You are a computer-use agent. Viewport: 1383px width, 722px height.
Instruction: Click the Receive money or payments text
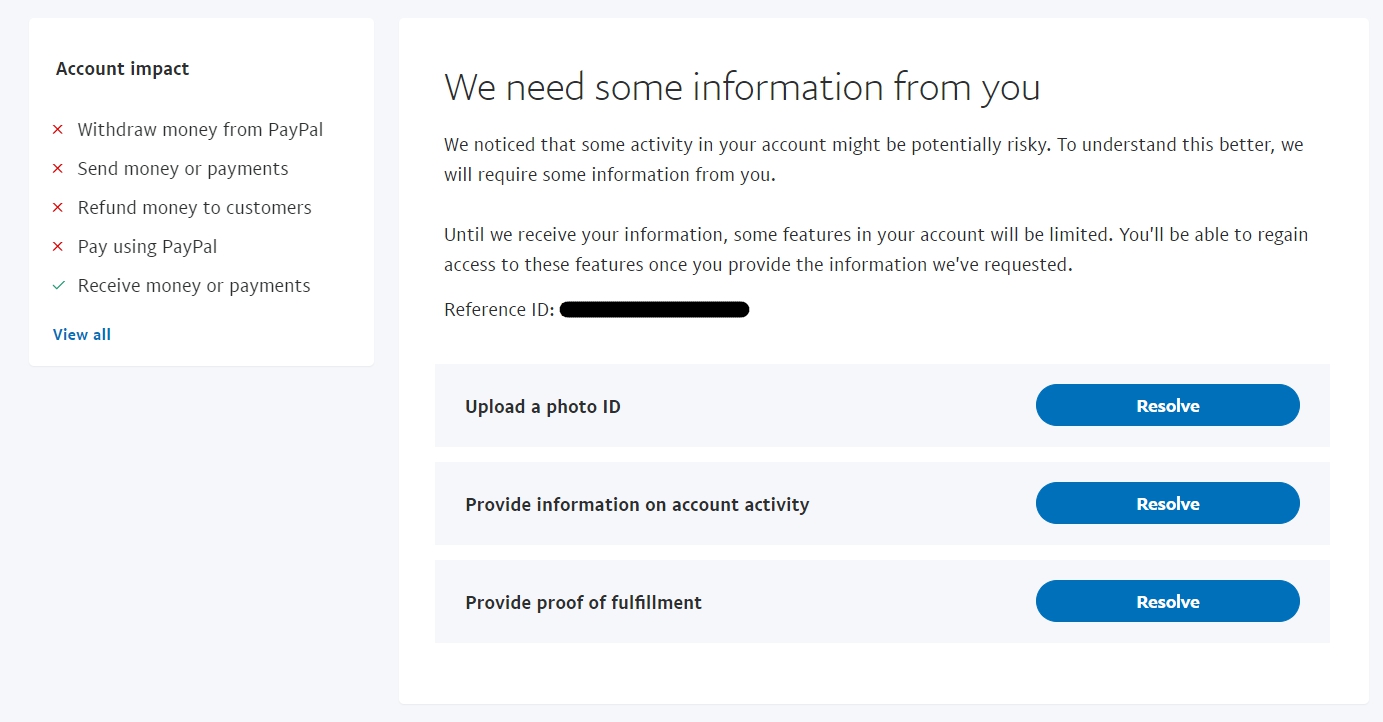pyautogui.click(x=194, y=286)
